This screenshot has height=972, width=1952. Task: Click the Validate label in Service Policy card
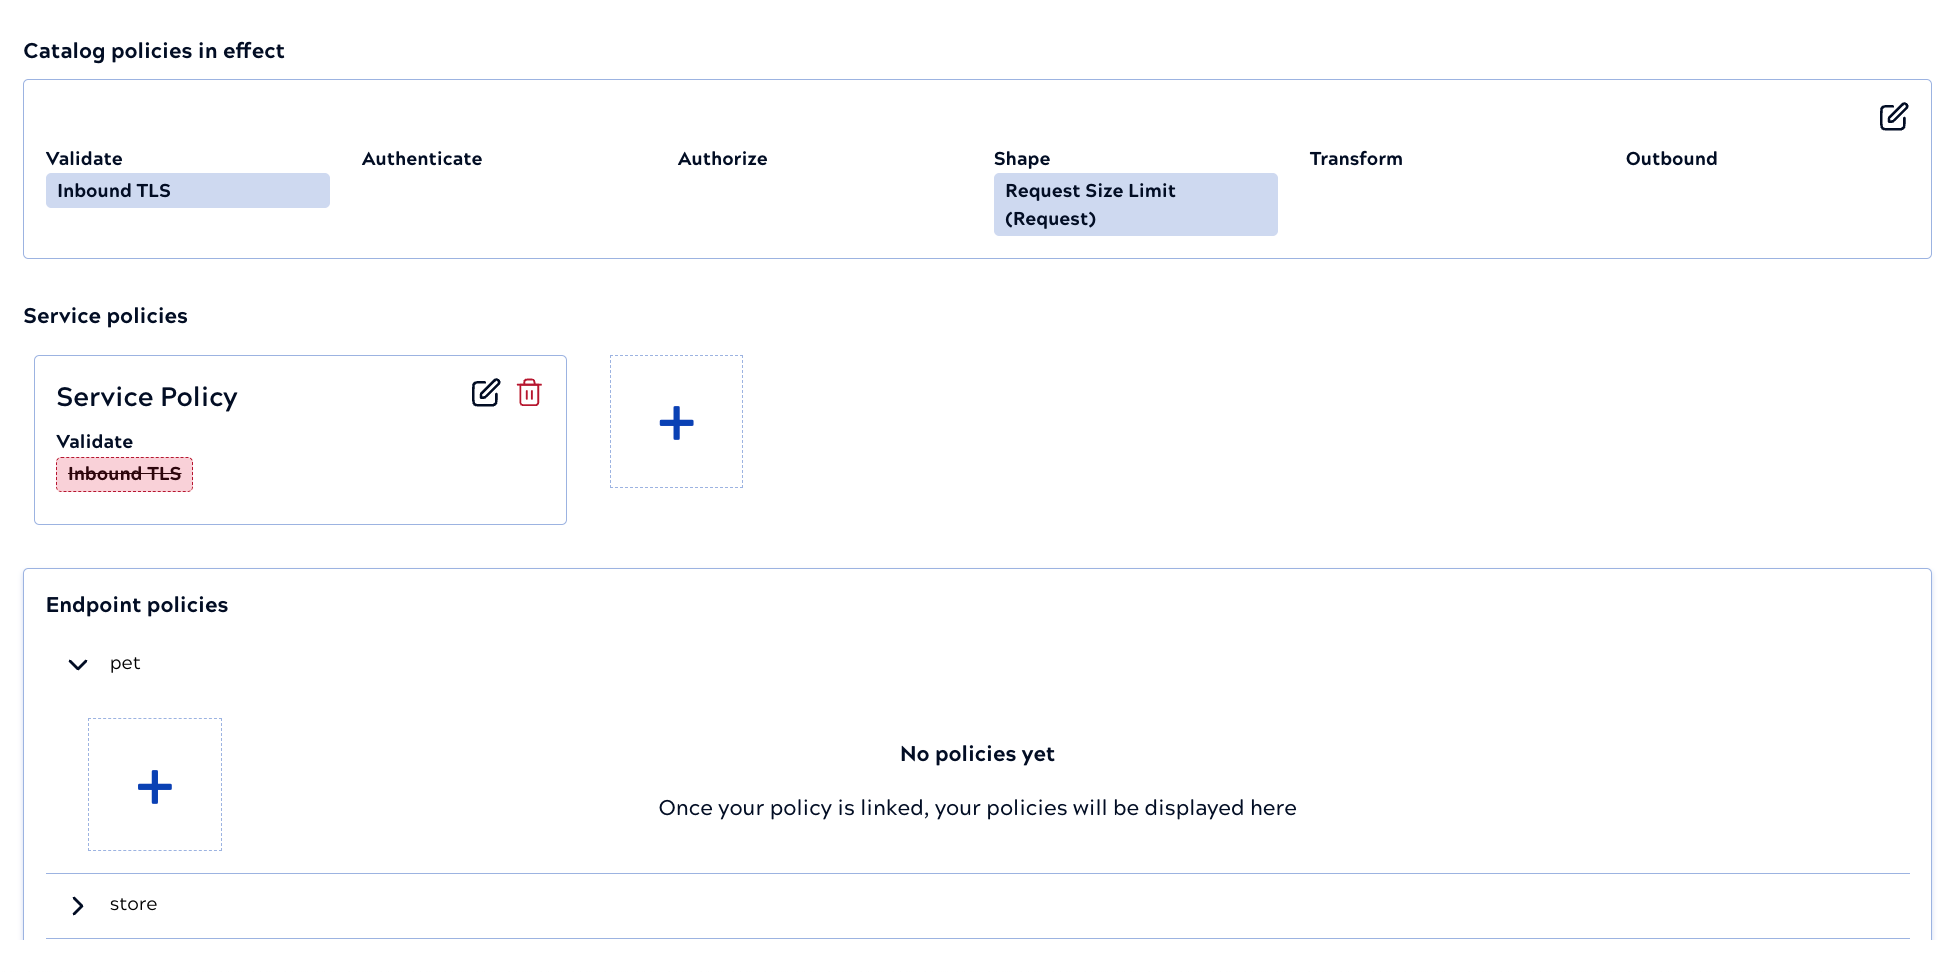[94, 442]
